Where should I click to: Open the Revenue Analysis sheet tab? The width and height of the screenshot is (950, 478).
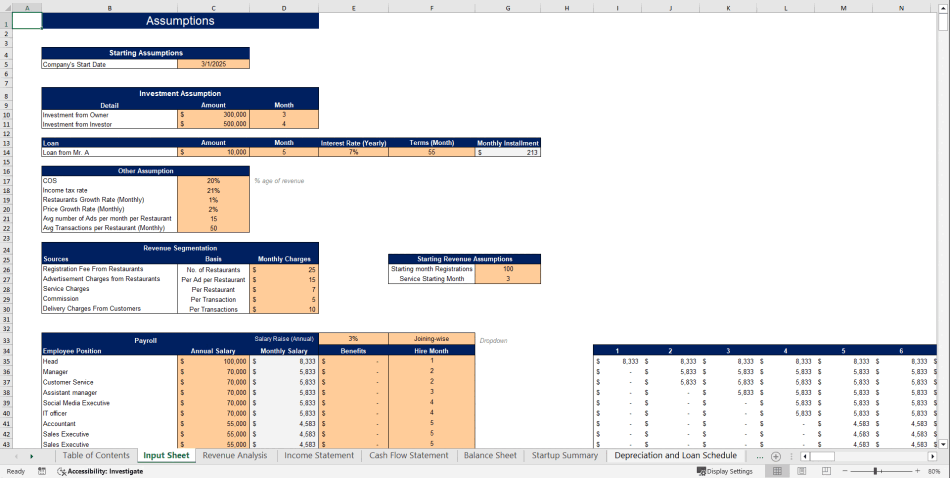(235, 456)
